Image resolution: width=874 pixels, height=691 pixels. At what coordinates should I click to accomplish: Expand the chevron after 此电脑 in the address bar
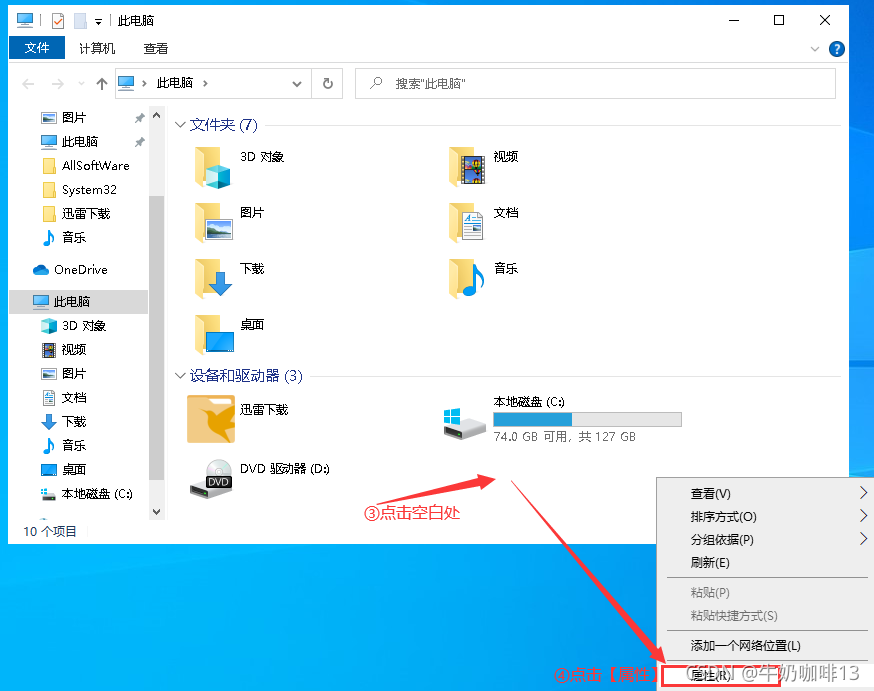point(205,84)
